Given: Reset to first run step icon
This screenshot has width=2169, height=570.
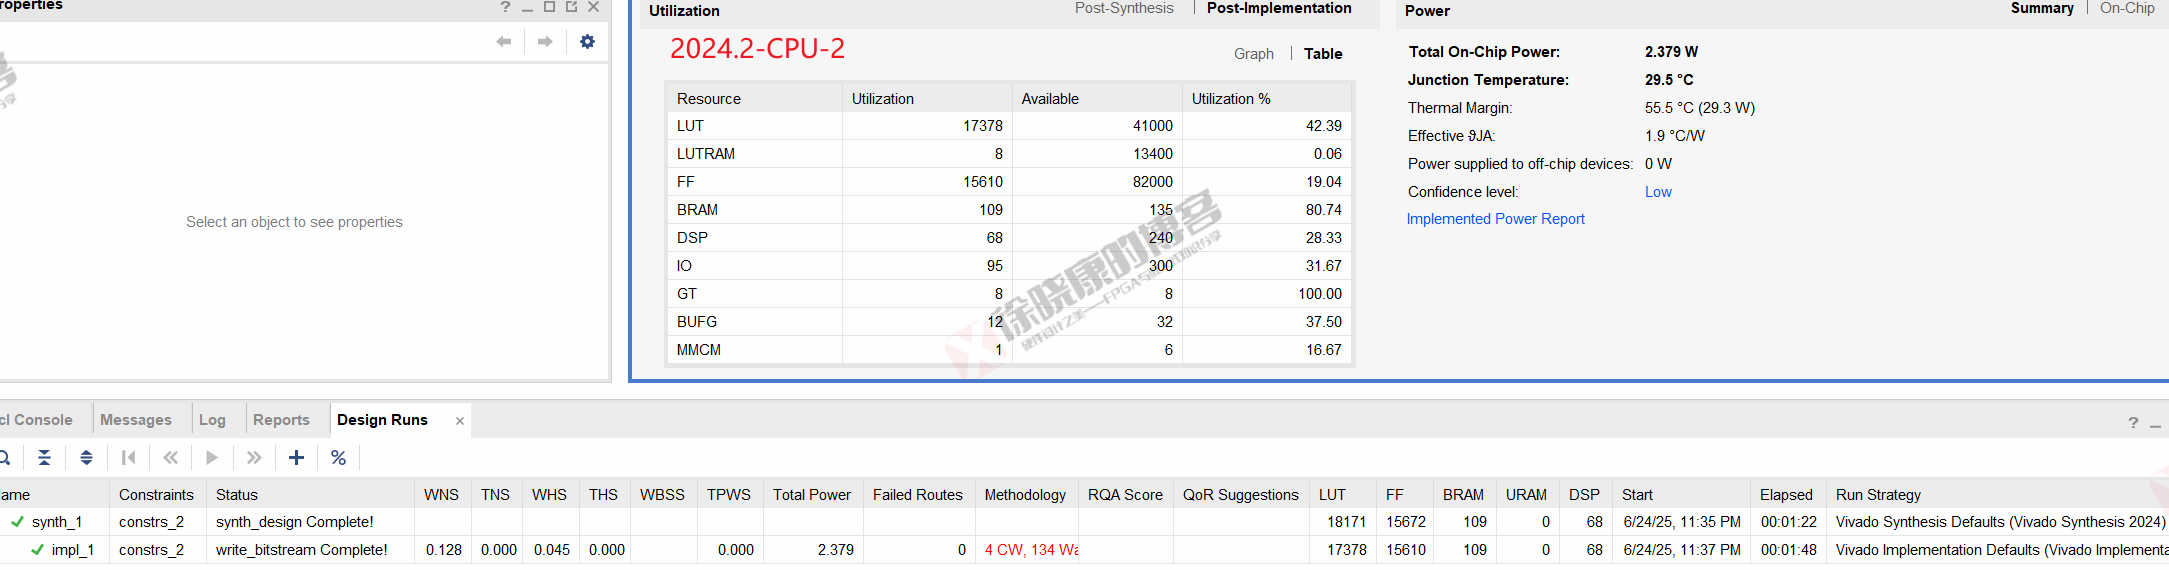Looking at the screenshot, I should pos(128,457).
